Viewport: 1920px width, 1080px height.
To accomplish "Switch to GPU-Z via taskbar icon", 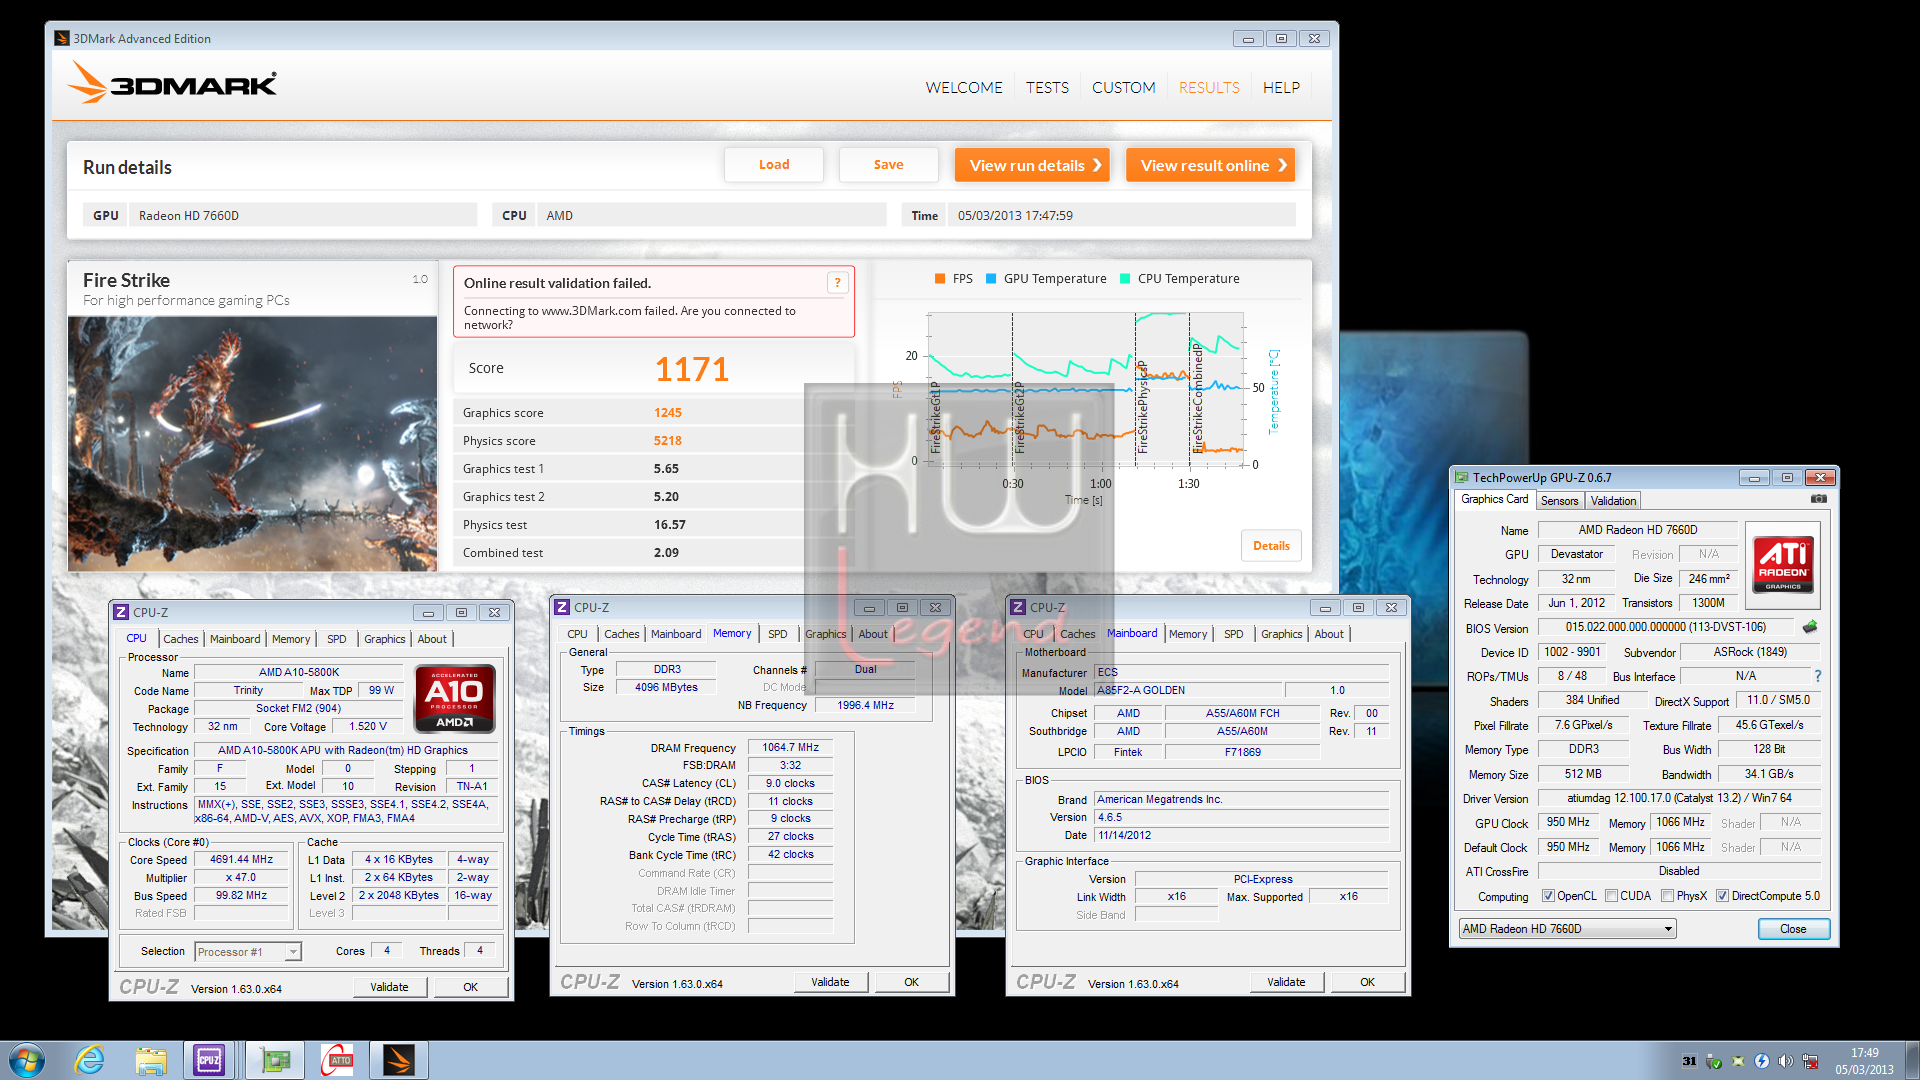I will 275,1060.
